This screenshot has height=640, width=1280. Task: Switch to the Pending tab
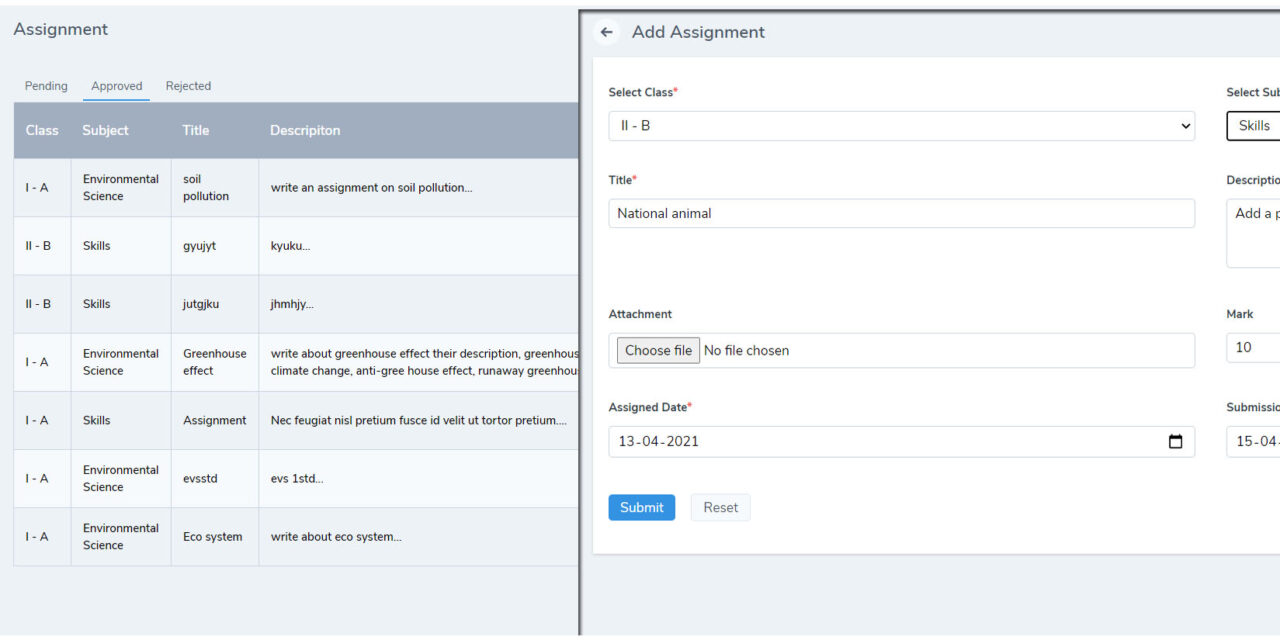pos(46,86)
